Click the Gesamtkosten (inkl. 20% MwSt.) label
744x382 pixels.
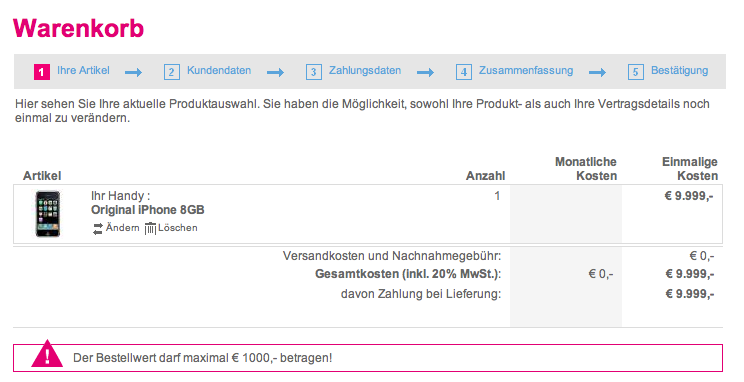(408, 274)
